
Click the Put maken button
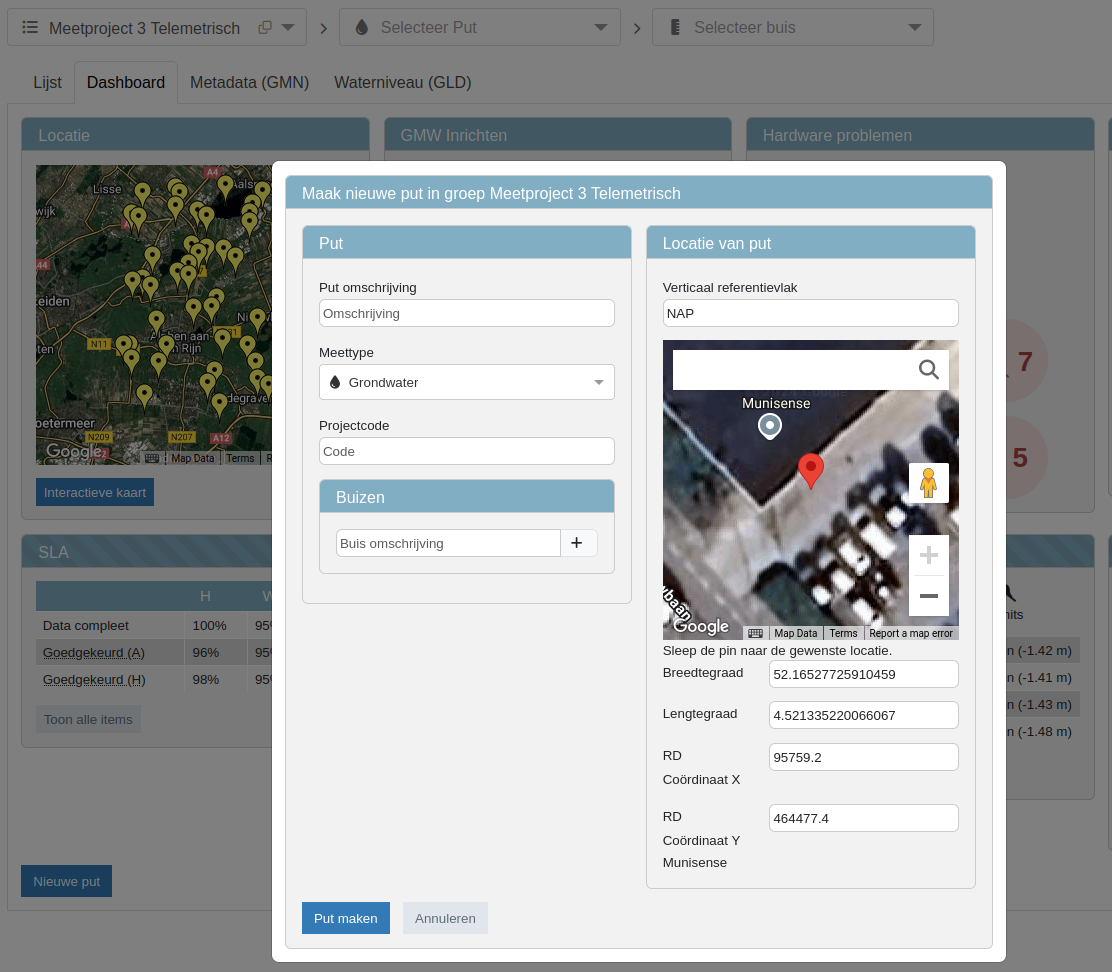(x=345, y=918)
